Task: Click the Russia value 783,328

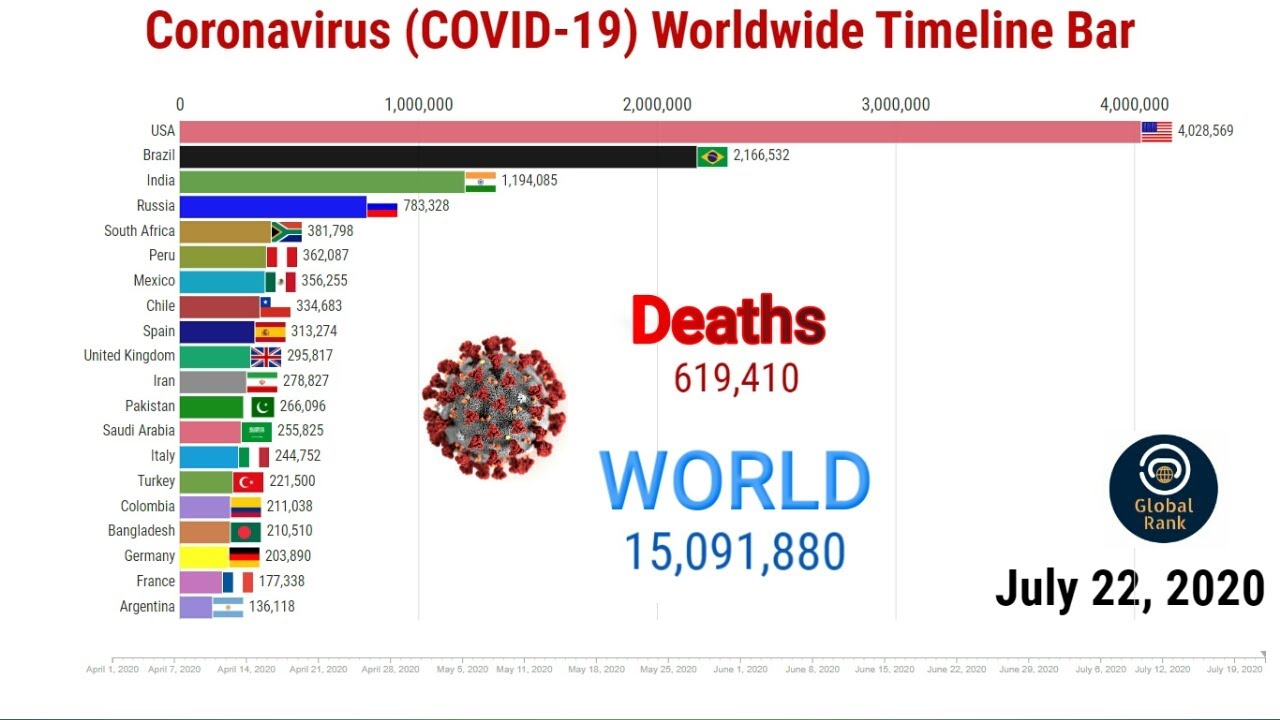Action: point(426,206)
